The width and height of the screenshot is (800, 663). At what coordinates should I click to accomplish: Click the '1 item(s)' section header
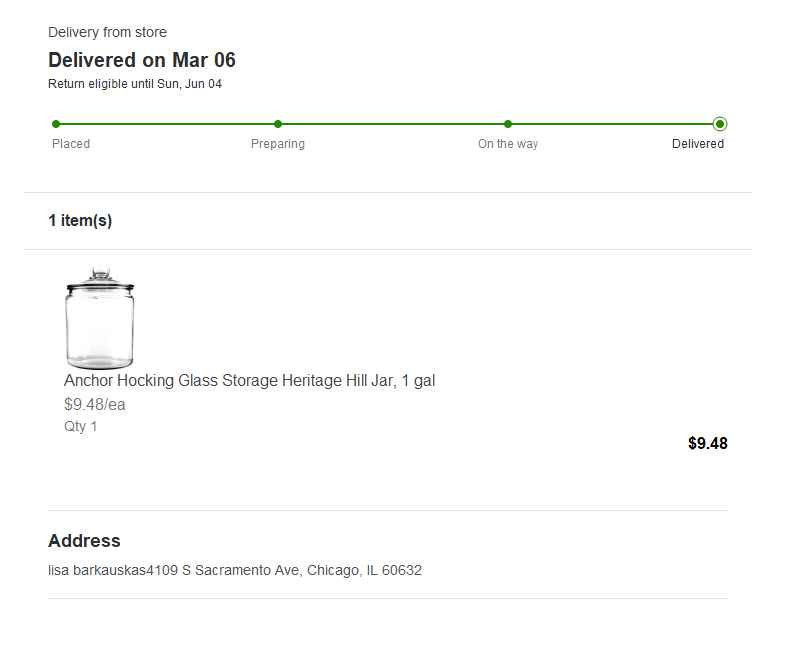(80, 221)
